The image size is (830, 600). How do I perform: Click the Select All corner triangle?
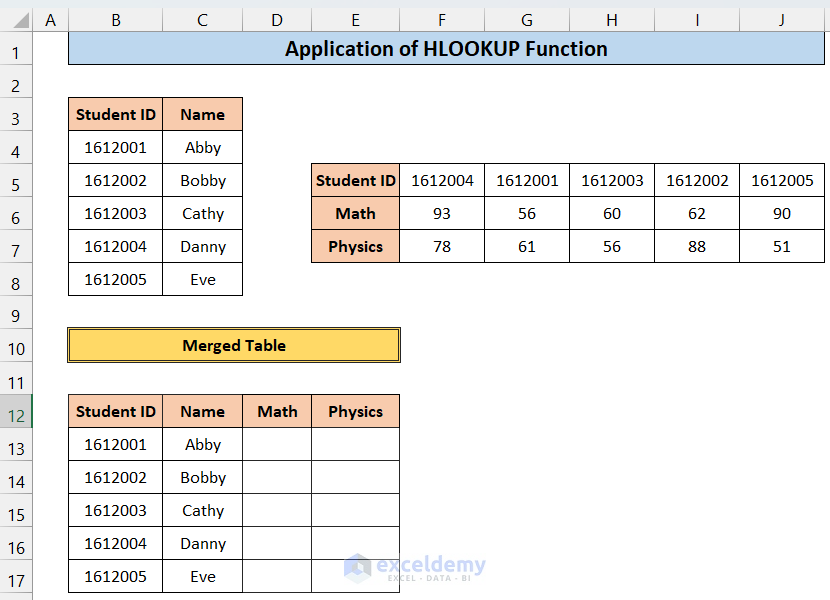click(21, 21)
